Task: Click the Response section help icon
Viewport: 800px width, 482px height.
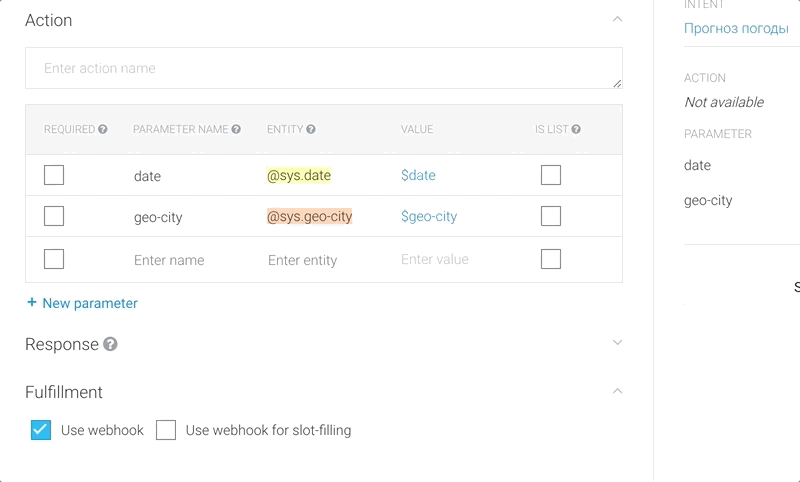Action: pyautogui.click(x=110, y=345)
